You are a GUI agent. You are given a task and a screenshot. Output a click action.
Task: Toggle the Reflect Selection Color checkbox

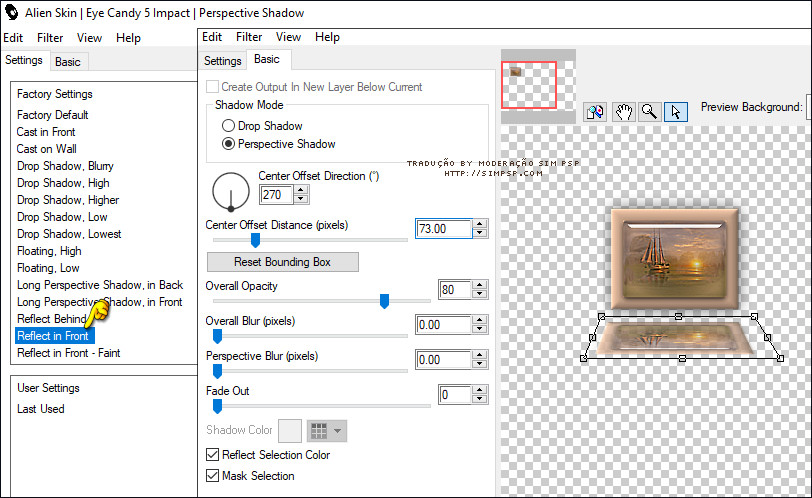pyautogui.click(x=212, y=455)
